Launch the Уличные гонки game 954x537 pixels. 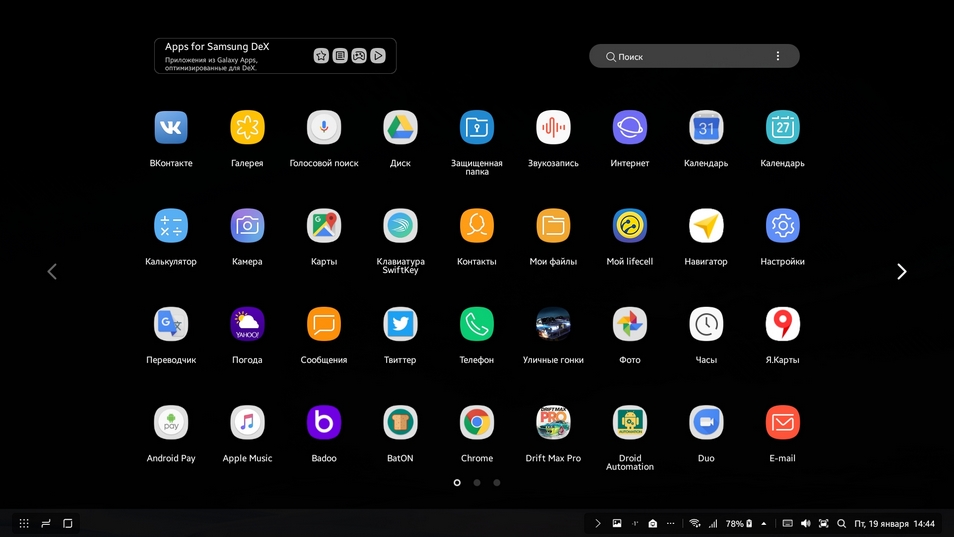553,324
